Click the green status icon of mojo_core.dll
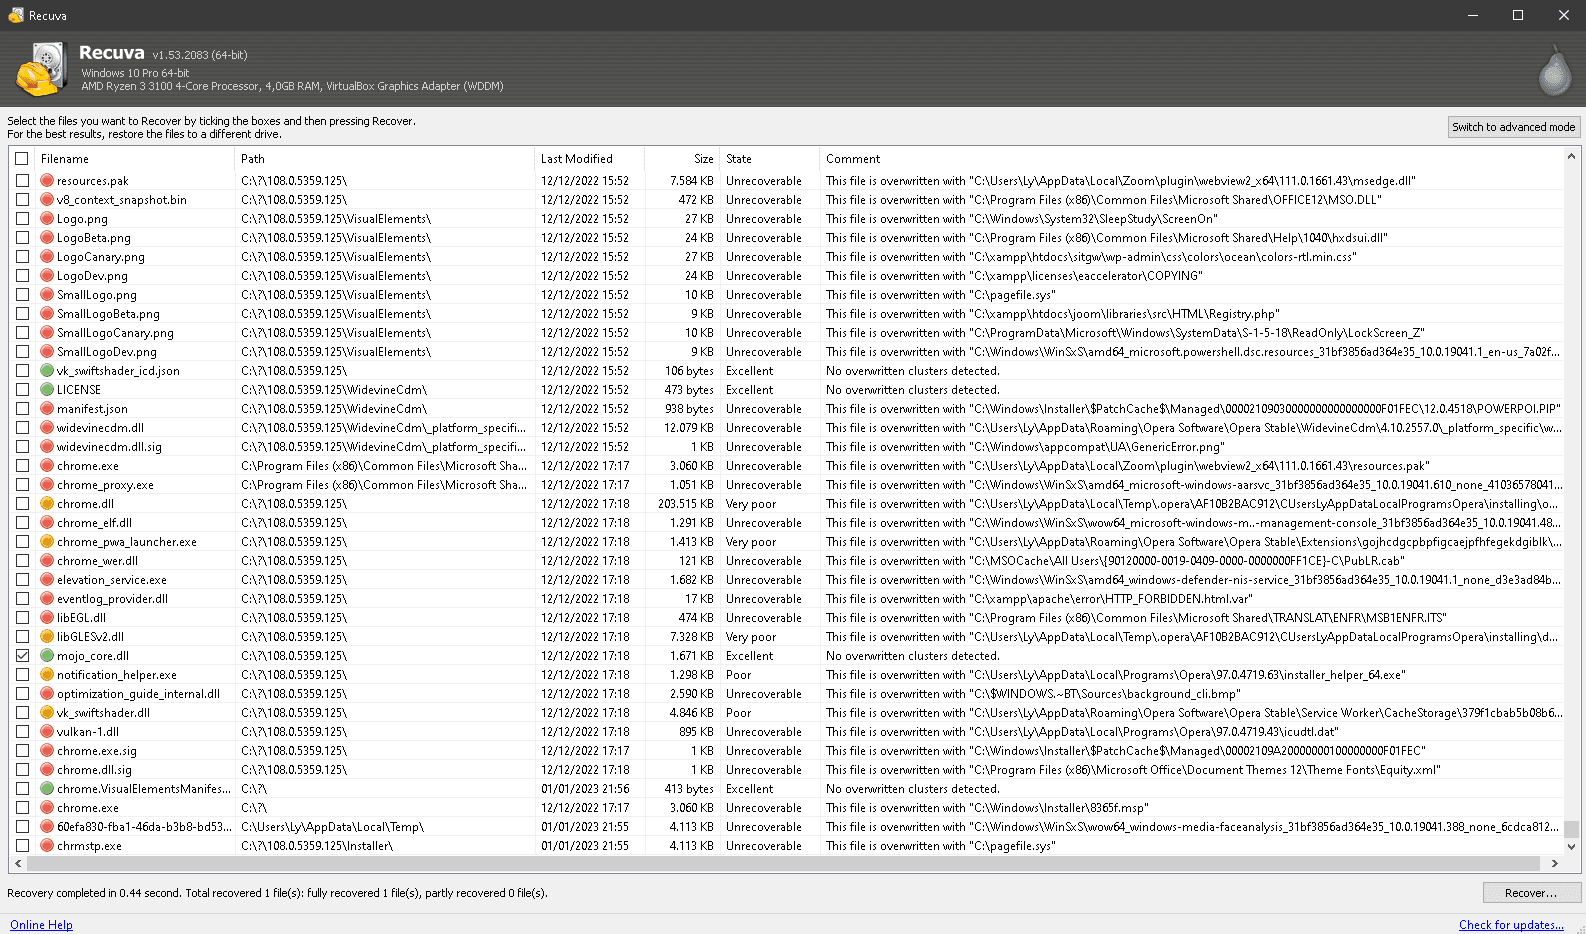 pyautogui.click(x=47, y=656)
